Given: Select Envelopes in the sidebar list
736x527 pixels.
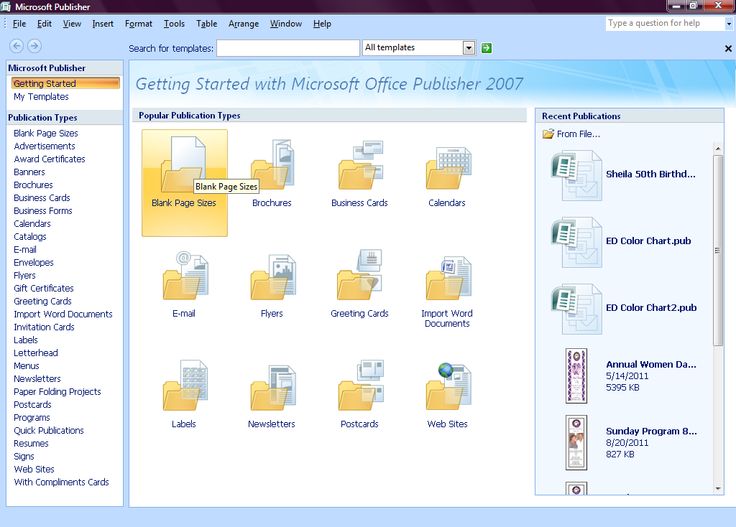Looking at the screenshot, I should pyautogui.click(x=34, y=262).
